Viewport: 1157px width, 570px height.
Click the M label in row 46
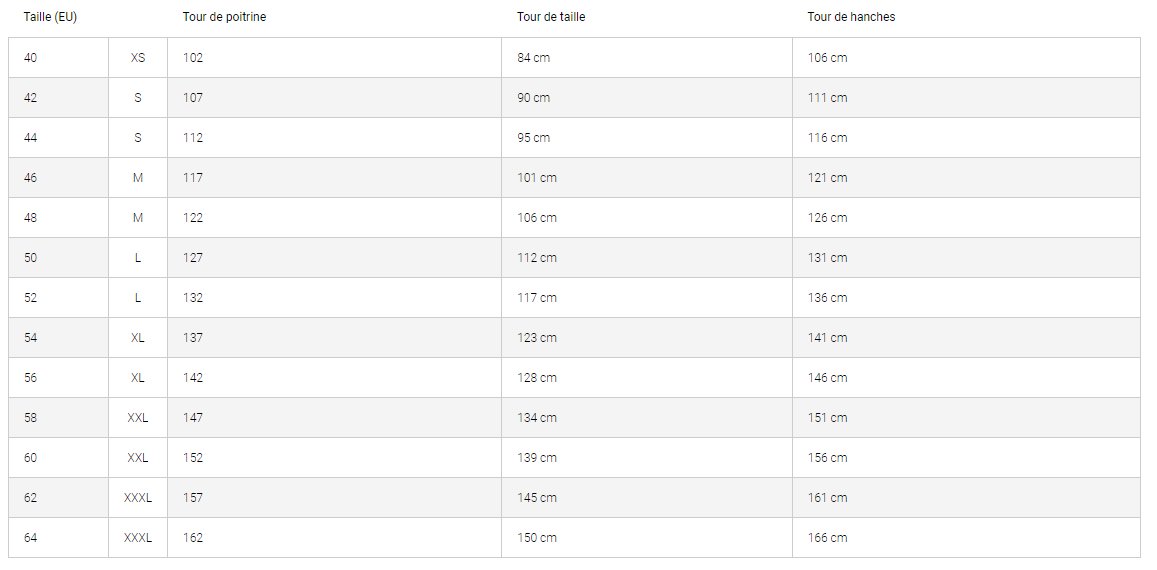138,178
